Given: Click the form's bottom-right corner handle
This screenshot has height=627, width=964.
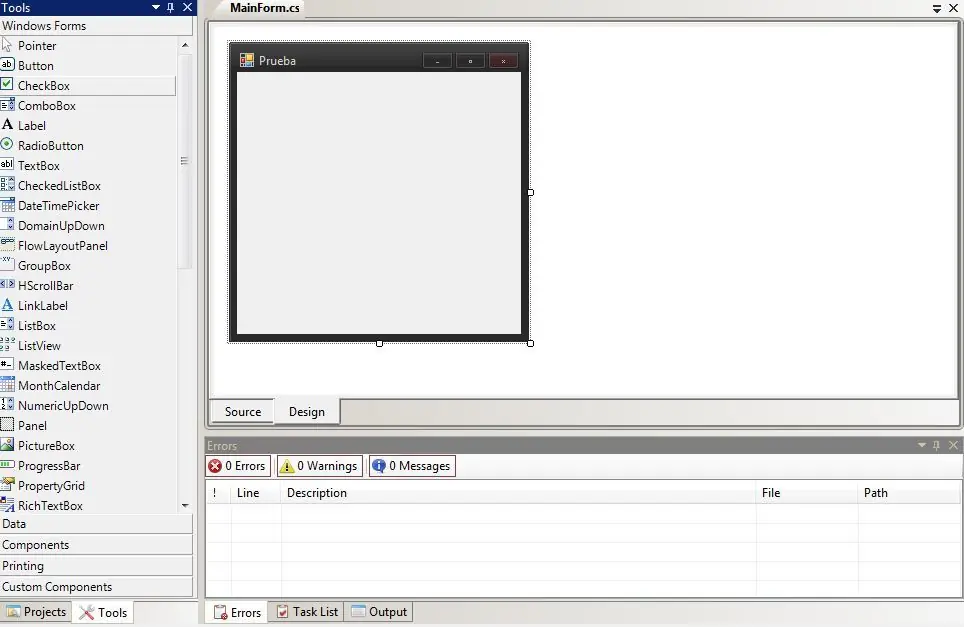Looking at the screenshot, I should click(x=531, y=343).
